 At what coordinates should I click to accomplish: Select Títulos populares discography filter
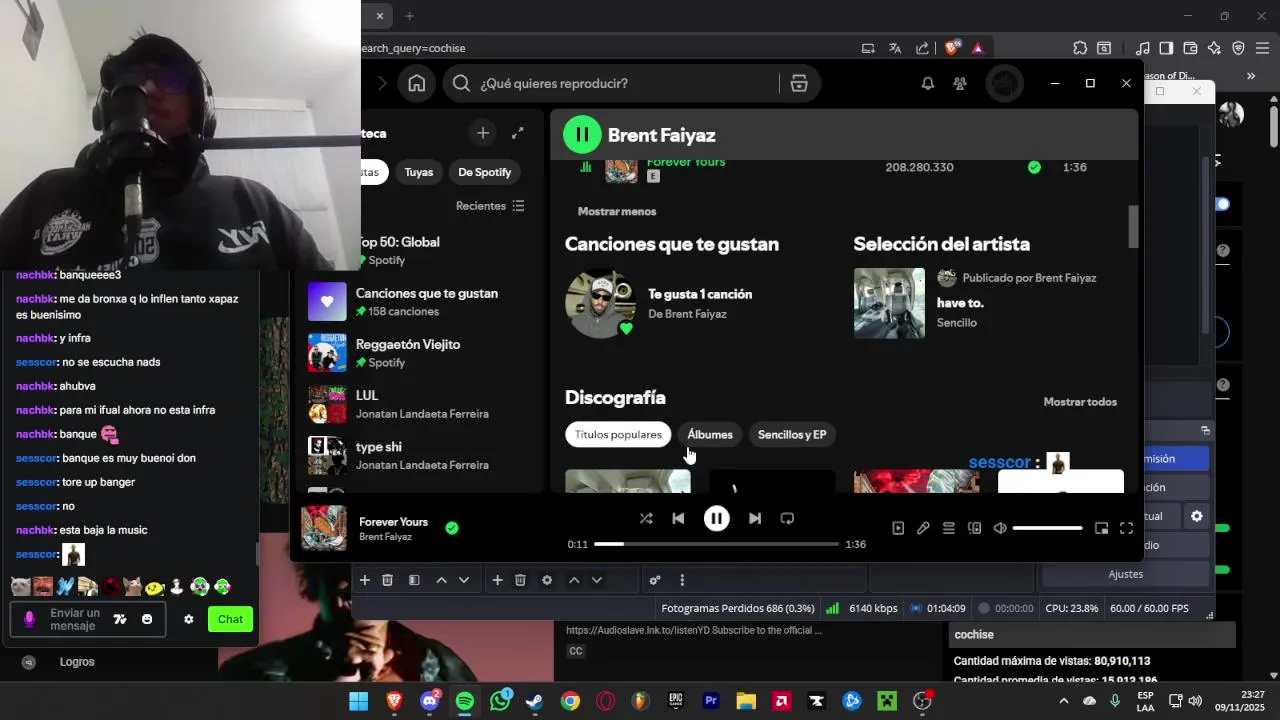(x=618, y=435)
